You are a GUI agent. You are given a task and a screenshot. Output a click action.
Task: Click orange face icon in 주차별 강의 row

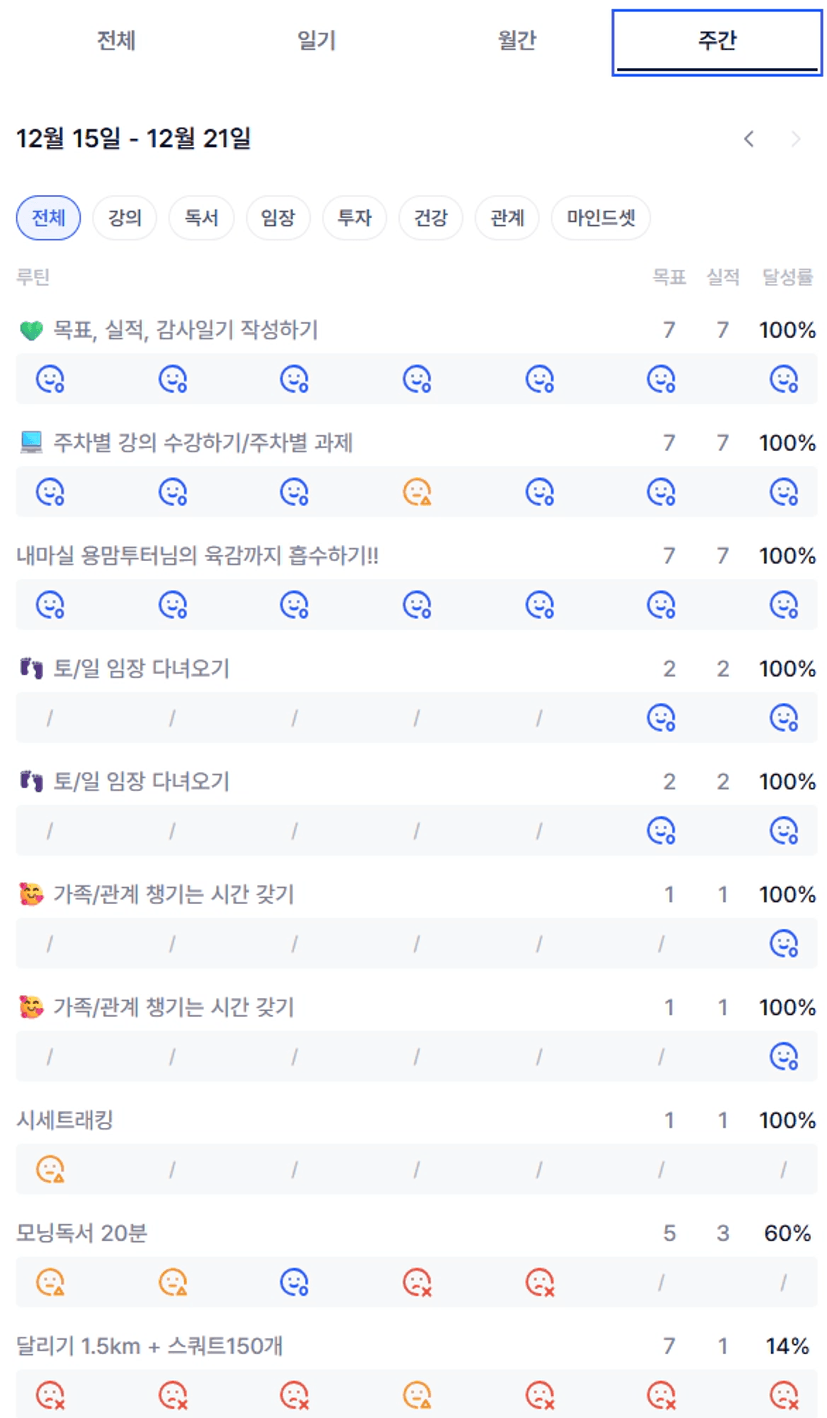[x=417, y=491]
